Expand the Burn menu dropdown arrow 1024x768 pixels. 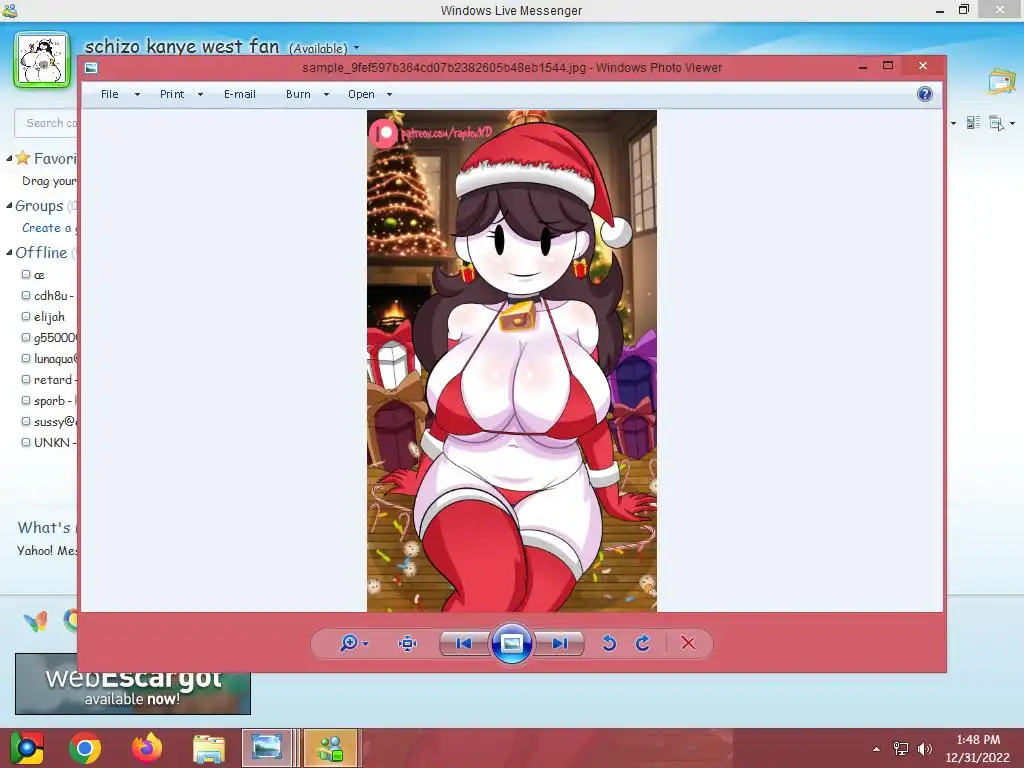pos(327,95)
